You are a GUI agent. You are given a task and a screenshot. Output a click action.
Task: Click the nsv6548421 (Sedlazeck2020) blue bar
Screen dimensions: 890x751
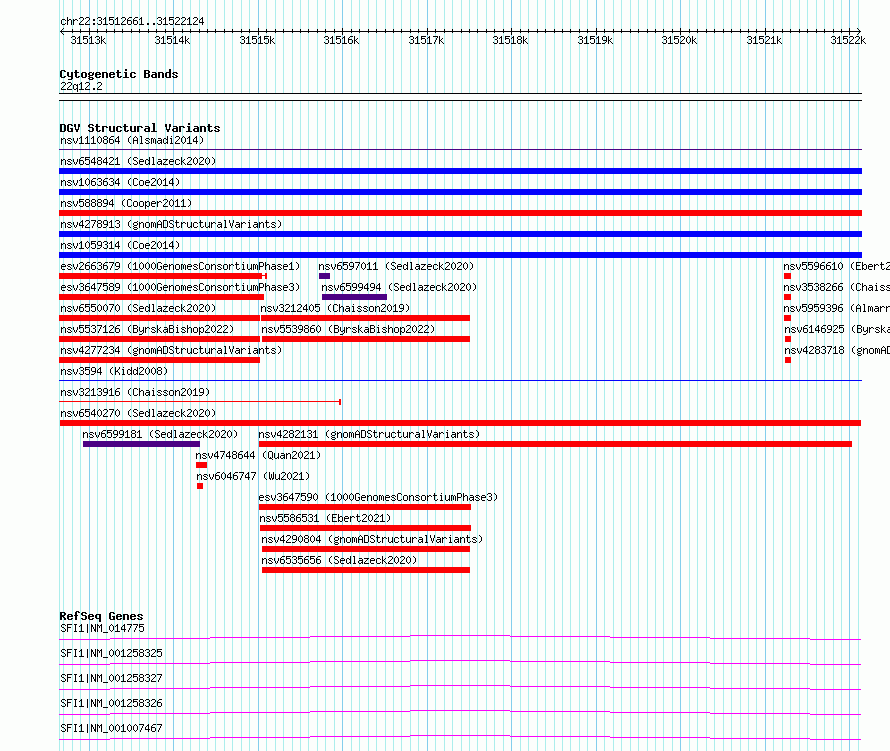point(460,171)
